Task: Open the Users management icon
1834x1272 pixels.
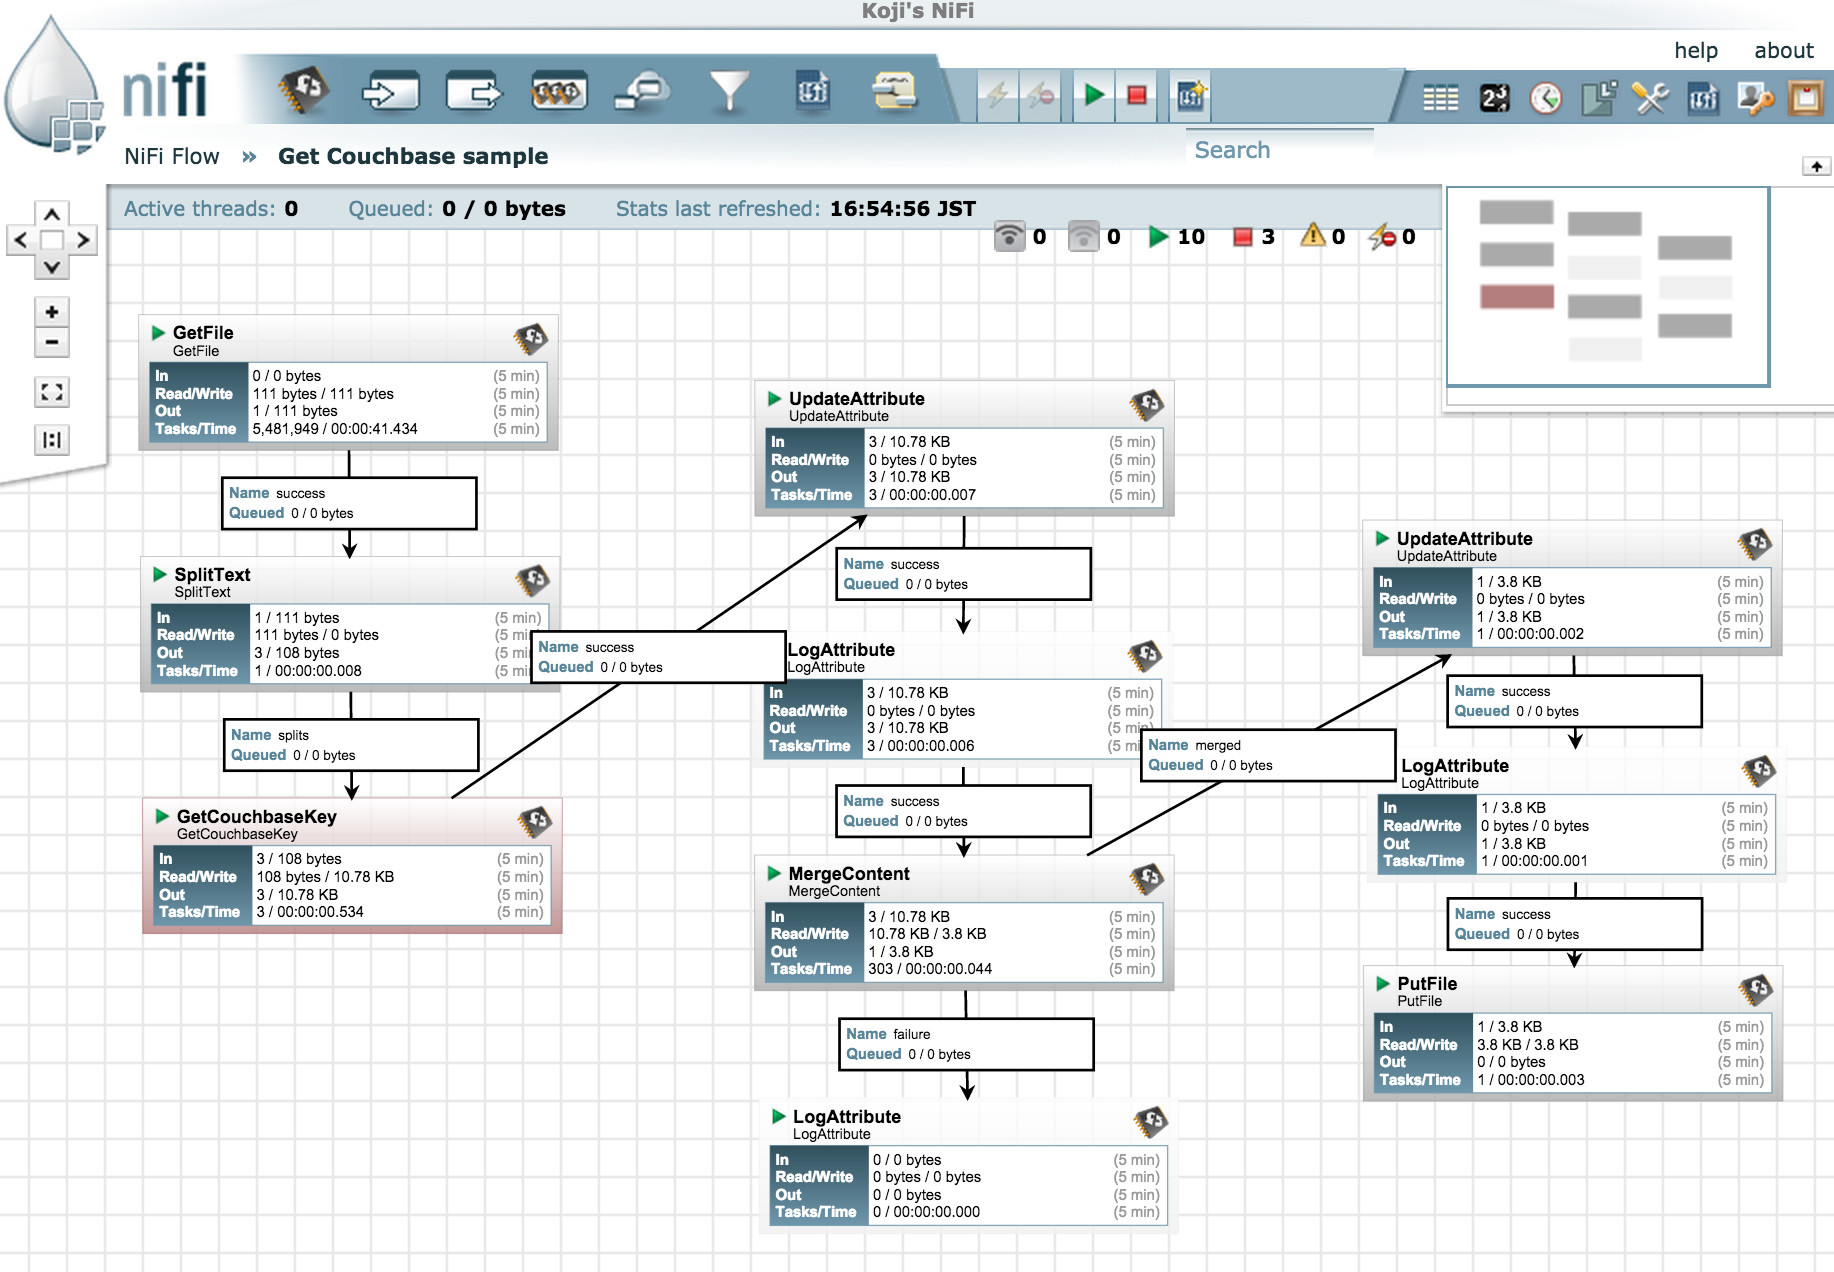Action: pos(1755,98)
